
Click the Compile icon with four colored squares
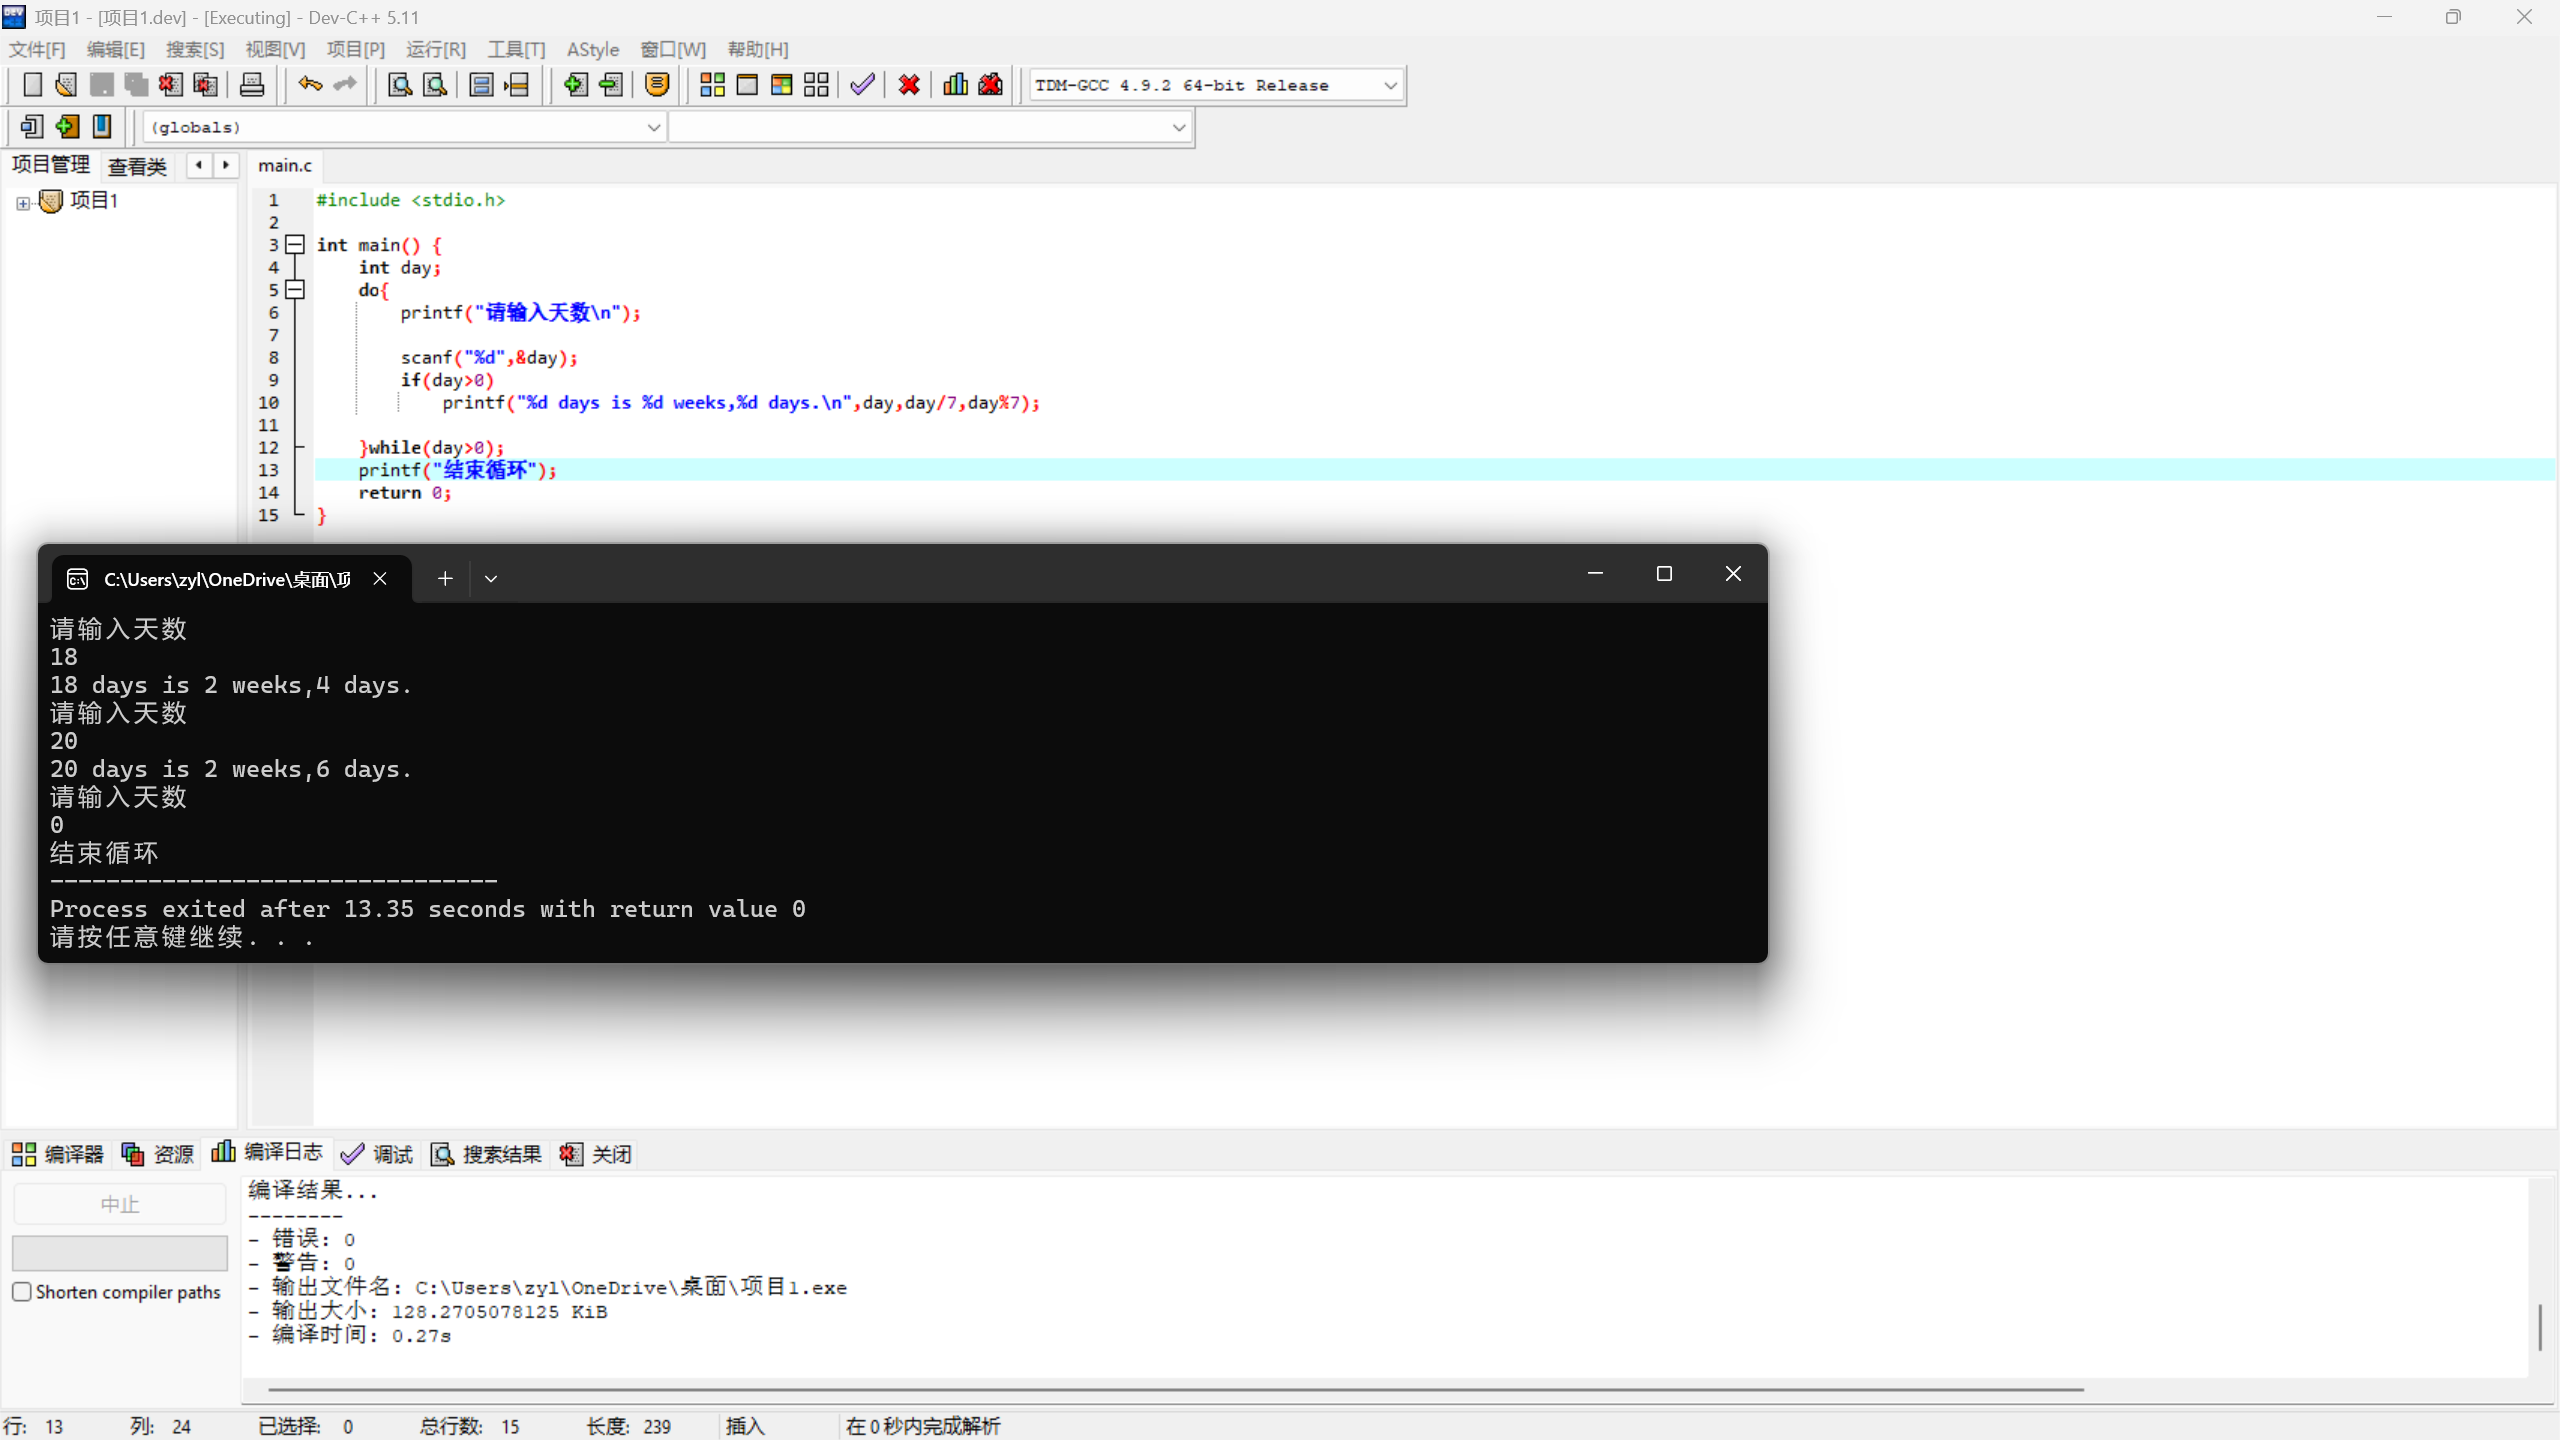[x=712, y=85]
